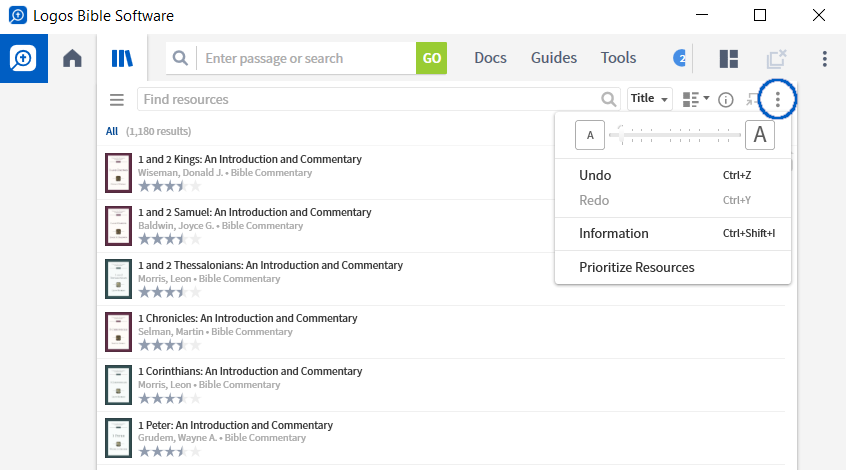This screenshot has width=846, height=470.
Task: Open the Library books icon
Action: click(122, 58)
